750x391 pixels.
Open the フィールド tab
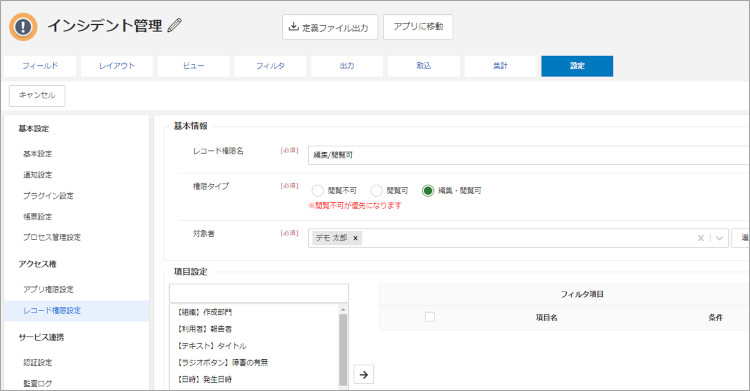pyautogui.click(x=40, y=66)
